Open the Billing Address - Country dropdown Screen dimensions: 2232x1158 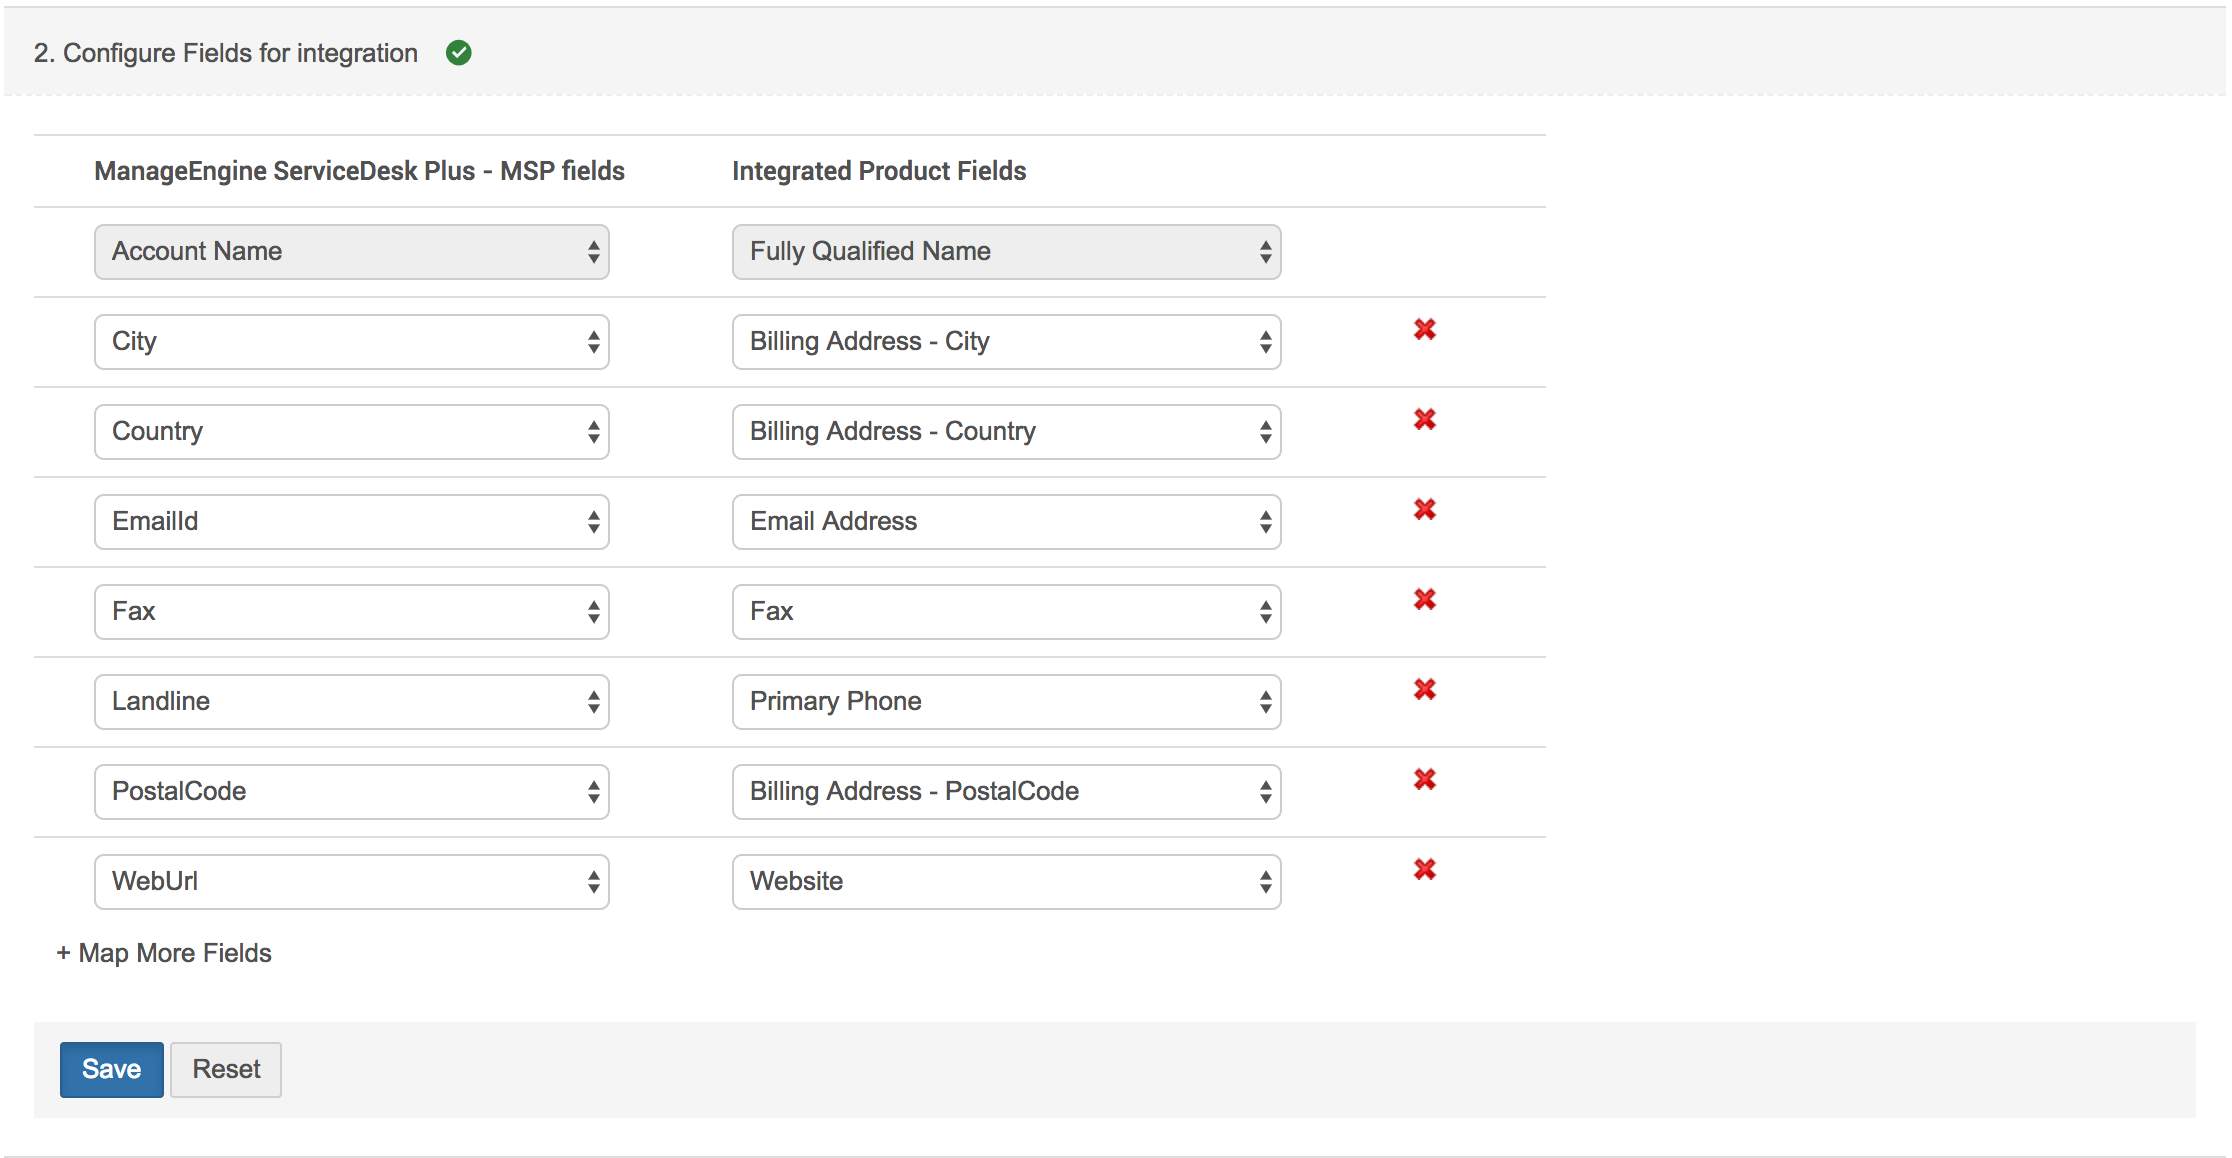(1006, 432)
